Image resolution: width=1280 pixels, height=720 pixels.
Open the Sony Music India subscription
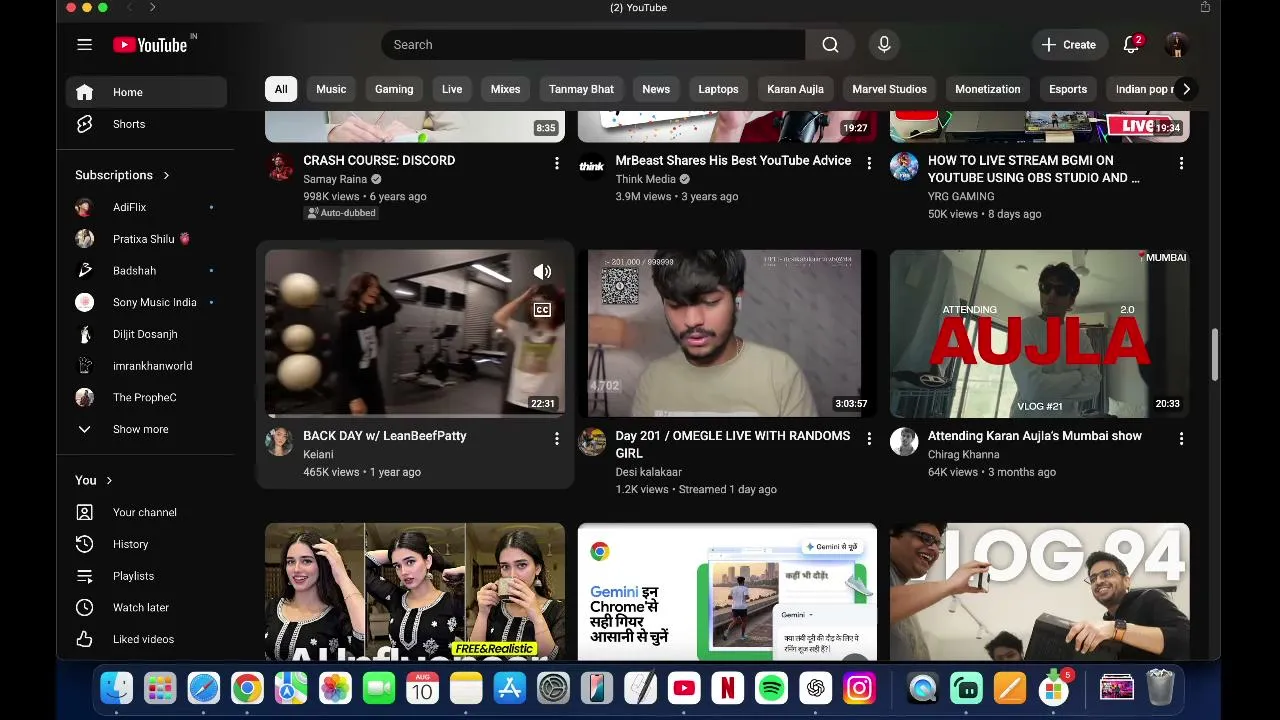146,302
